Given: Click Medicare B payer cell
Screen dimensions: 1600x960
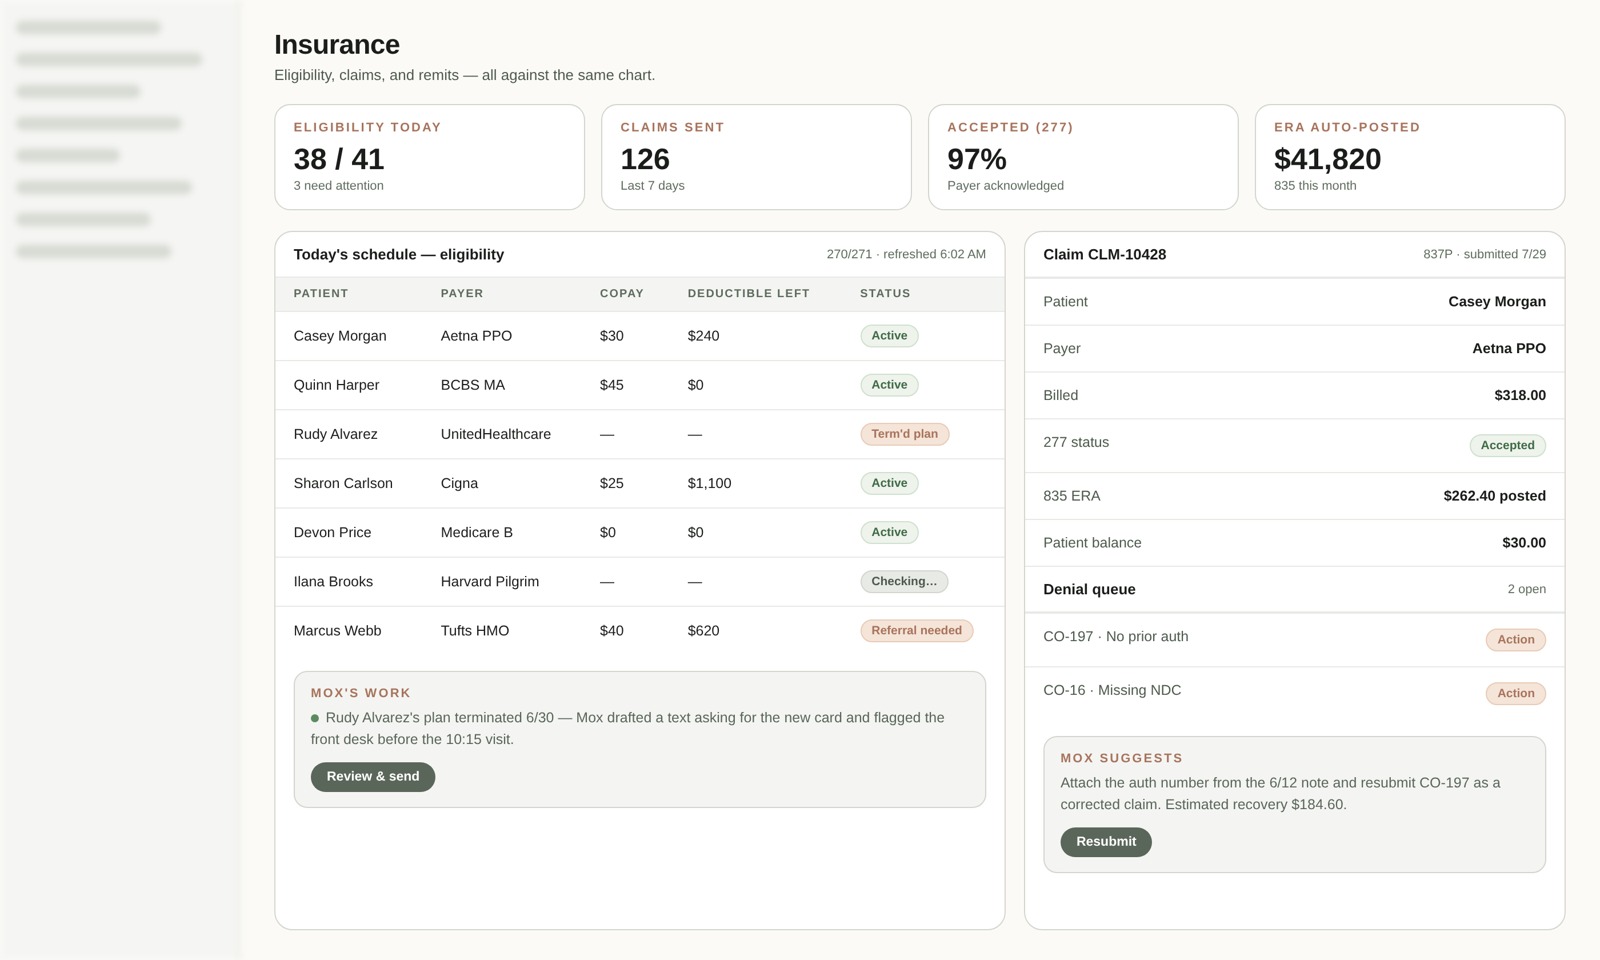Looking at the screenshot, I should pos(477,532).
